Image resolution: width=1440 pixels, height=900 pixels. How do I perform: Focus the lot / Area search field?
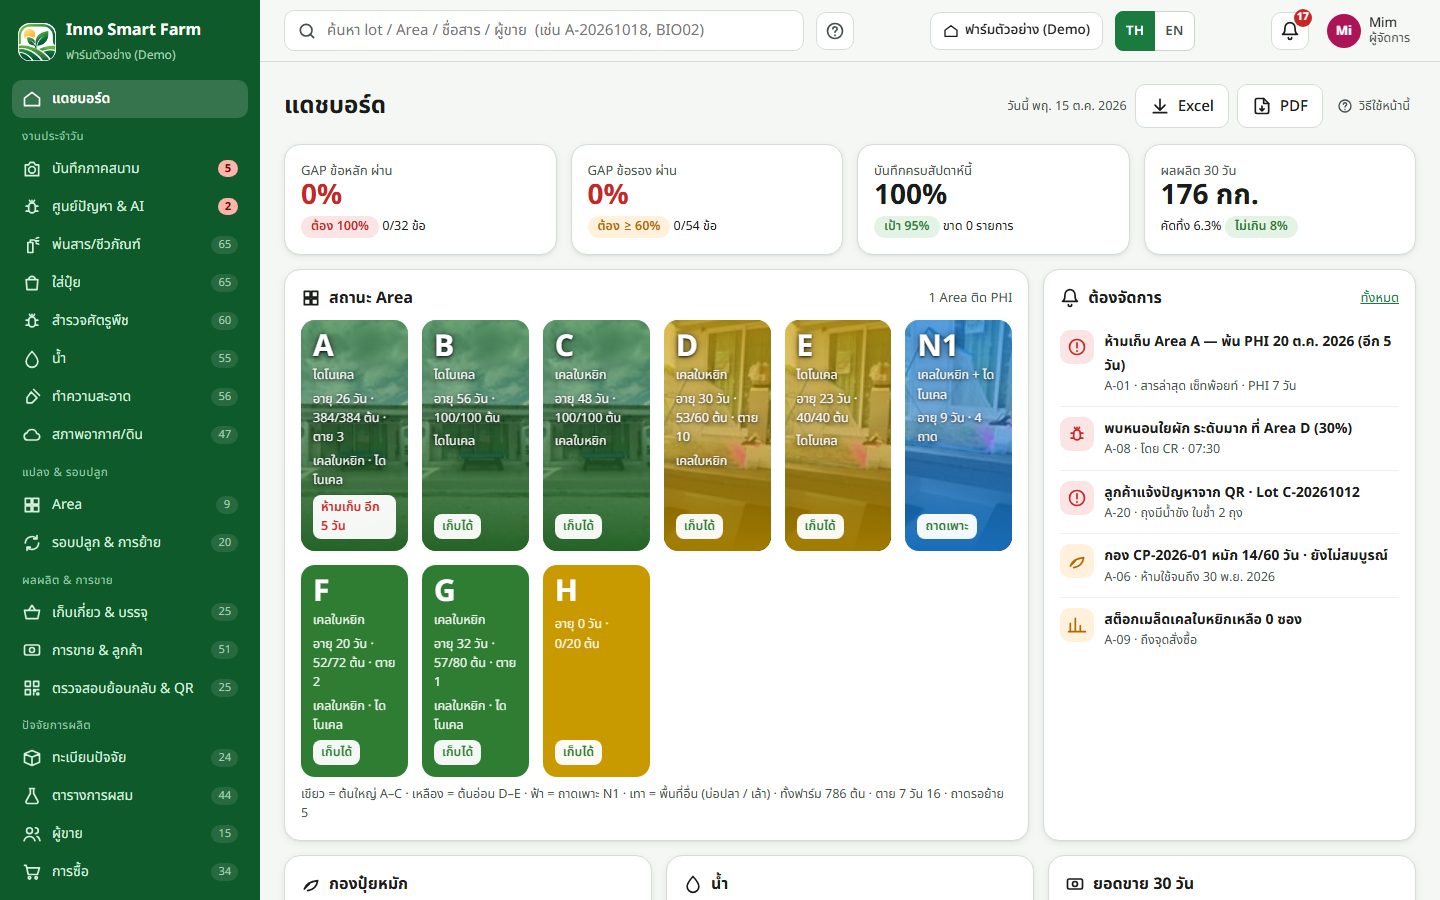point(544,31)
